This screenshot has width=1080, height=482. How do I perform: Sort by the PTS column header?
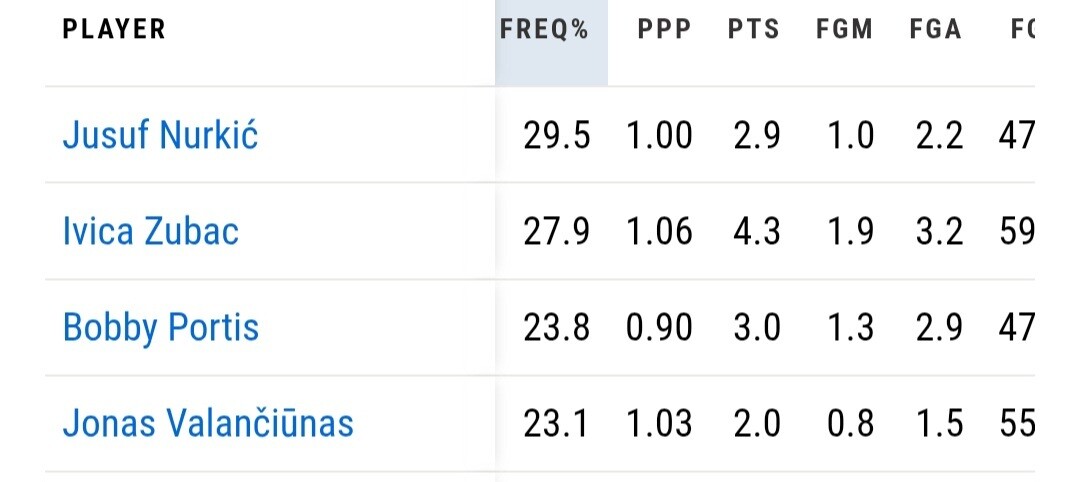[x=754, y=30]
